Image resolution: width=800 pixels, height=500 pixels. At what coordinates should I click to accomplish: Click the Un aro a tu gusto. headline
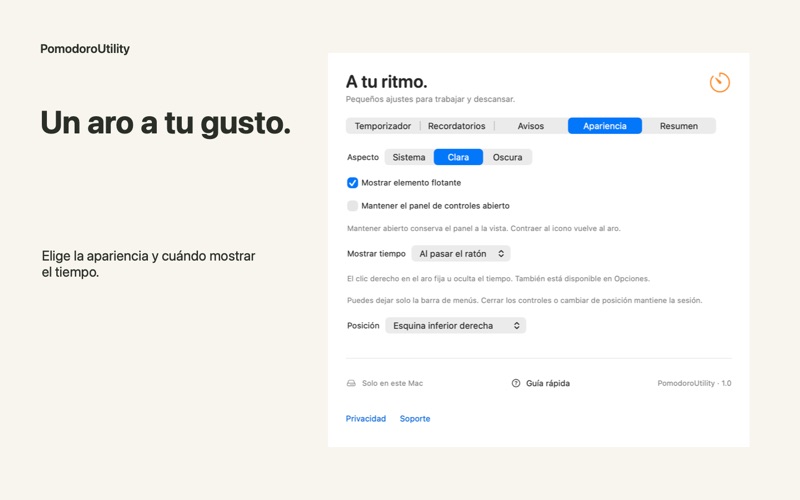tap(165, 123)
